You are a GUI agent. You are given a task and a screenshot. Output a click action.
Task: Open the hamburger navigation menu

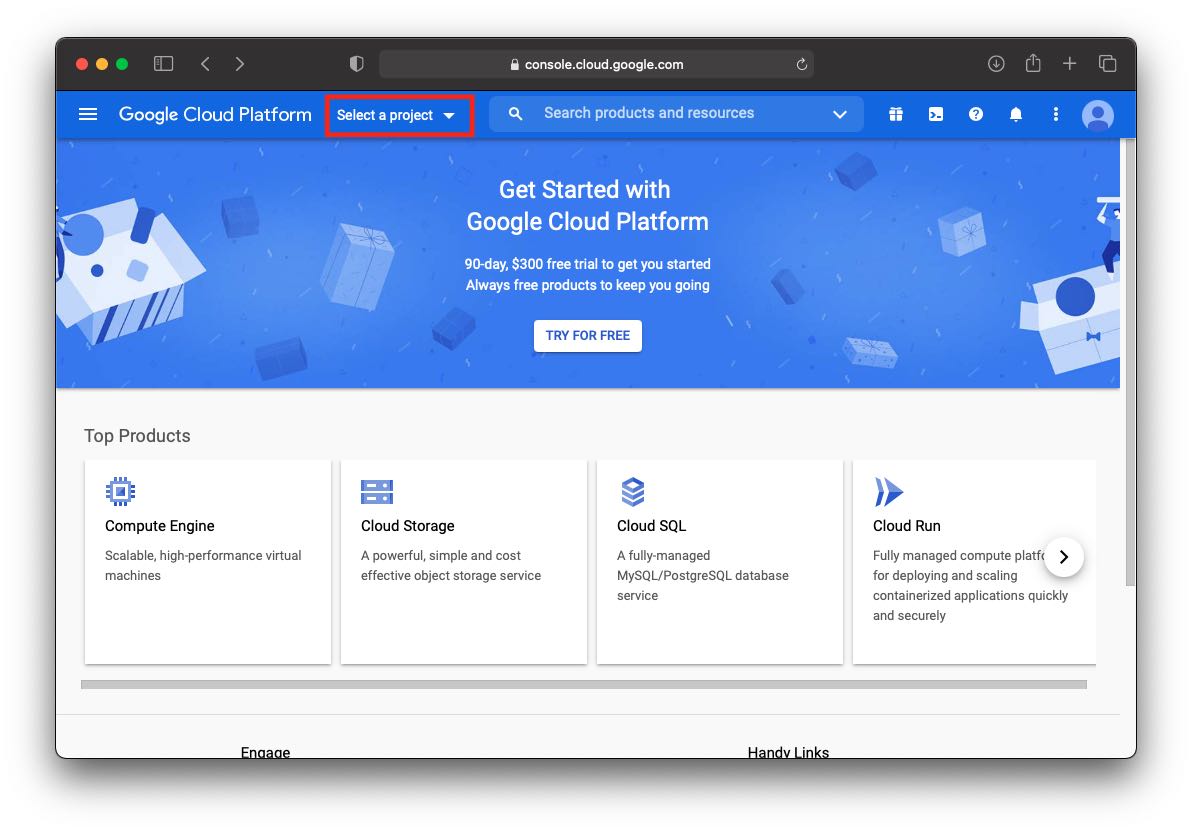pyautogui.click(x=88, y=114)
